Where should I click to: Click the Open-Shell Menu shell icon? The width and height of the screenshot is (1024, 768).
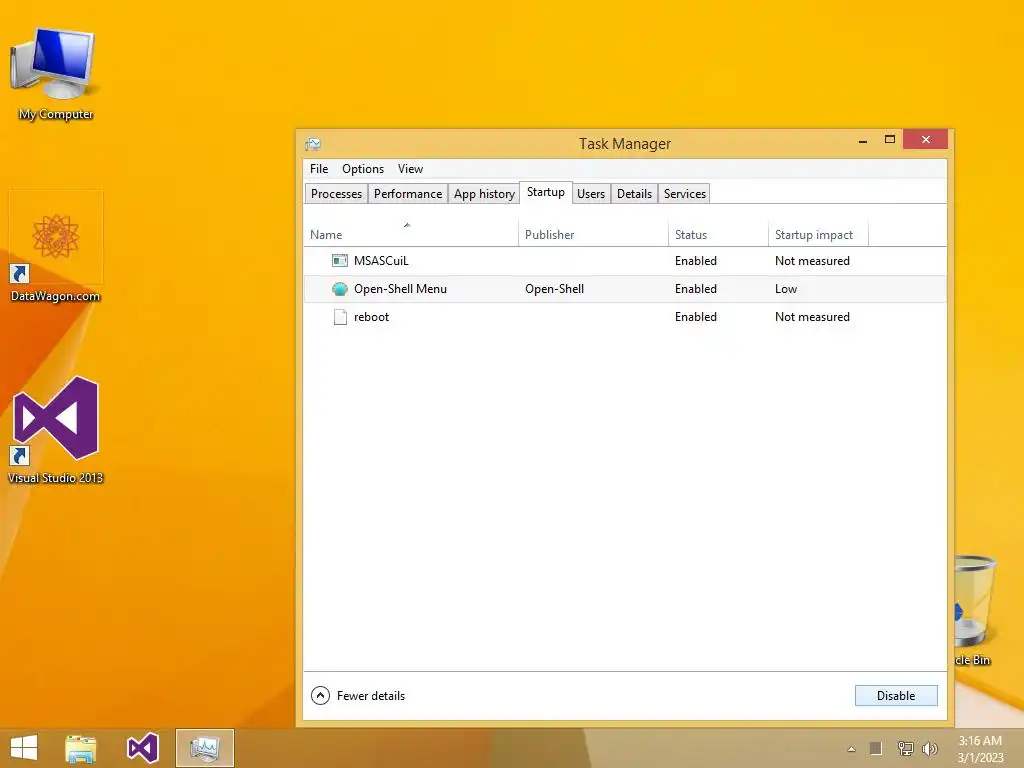[x=340, y=289]
